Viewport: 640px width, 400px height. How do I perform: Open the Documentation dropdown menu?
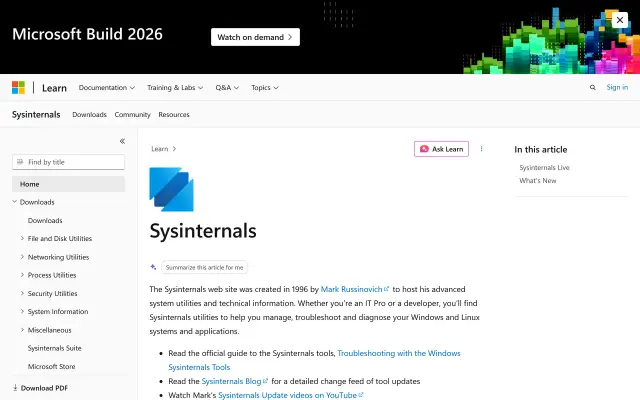[107, 88]
